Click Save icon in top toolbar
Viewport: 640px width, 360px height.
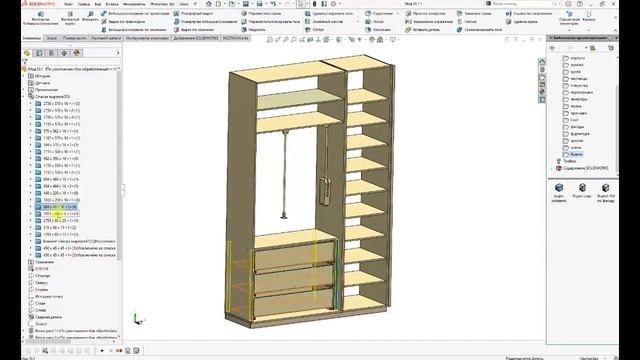pos(246,4)
